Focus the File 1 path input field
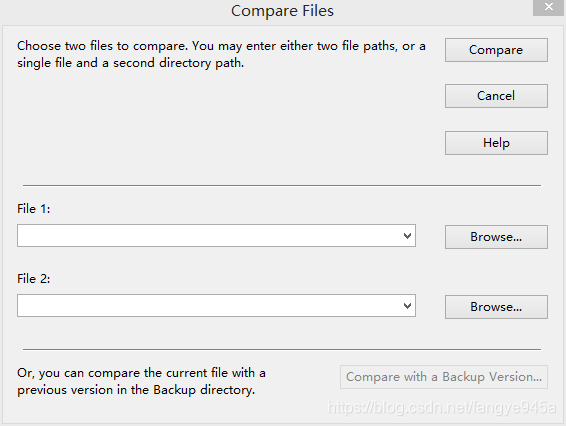This screenshot has height=426, width=566. [x=209, y=236]
